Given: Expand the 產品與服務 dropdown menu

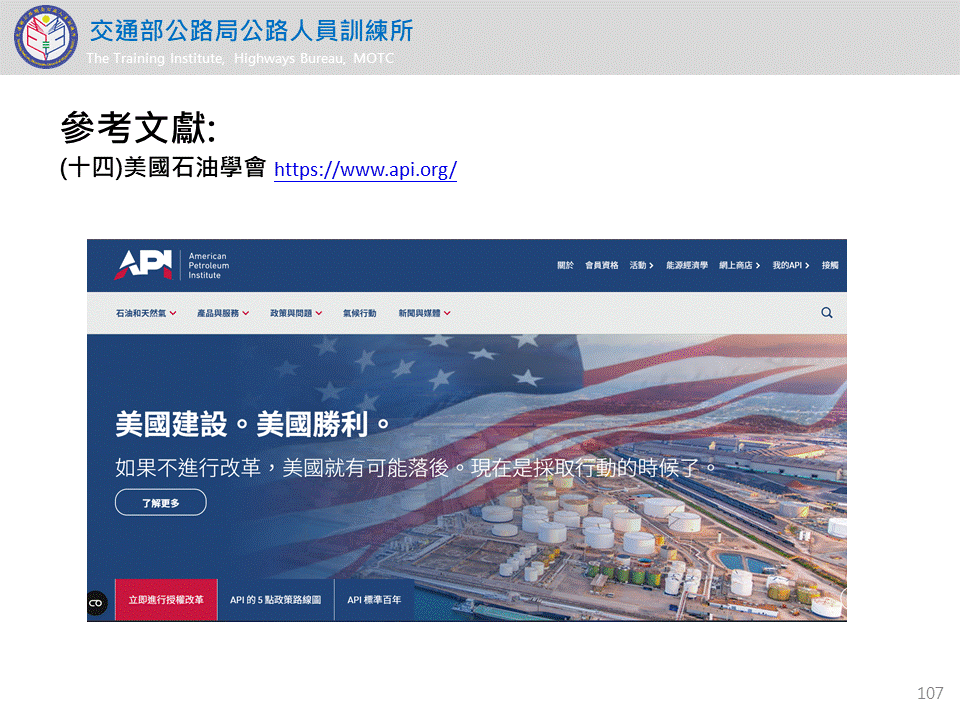Looking at the screenshot, I should (x=223, y=313).
